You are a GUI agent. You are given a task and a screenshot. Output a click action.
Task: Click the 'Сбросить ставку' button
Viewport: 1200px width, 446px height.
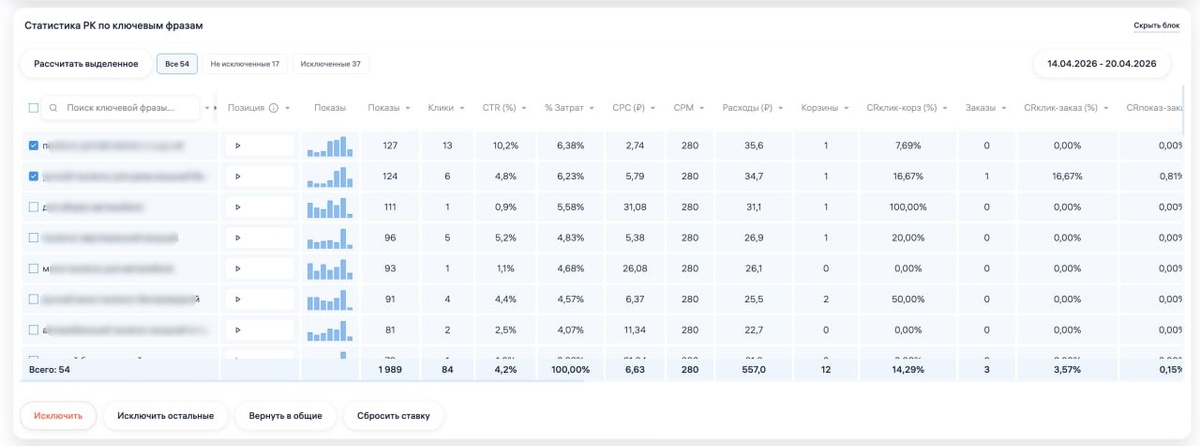(x=393, y=415)
